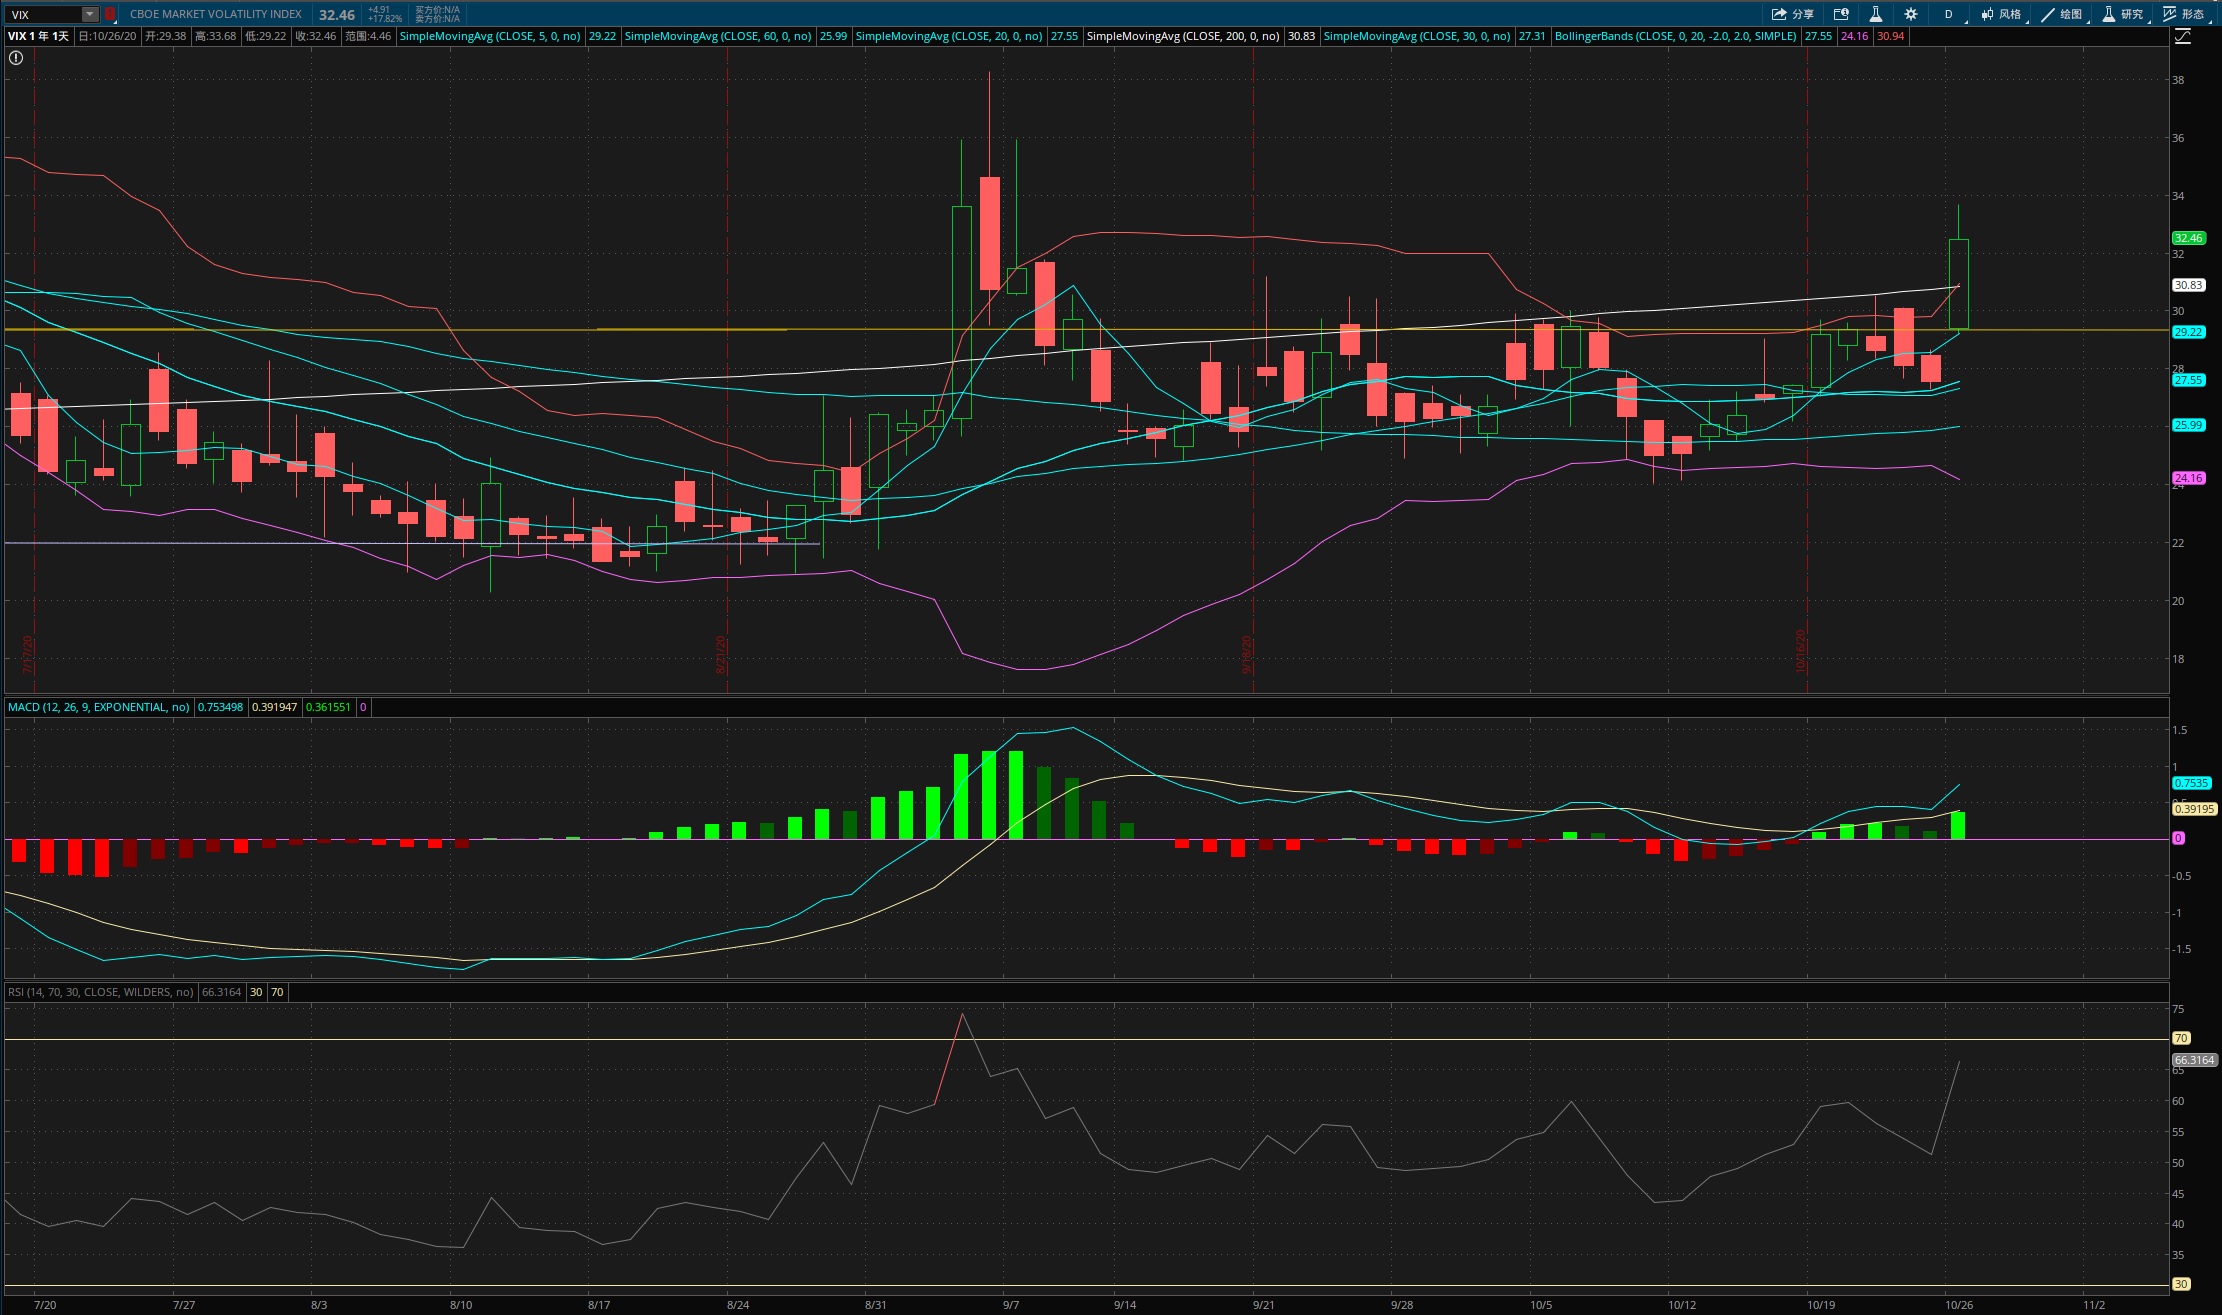
Task: Click the 10/16/20 expiration marker line label
Action: point(1801,651)
